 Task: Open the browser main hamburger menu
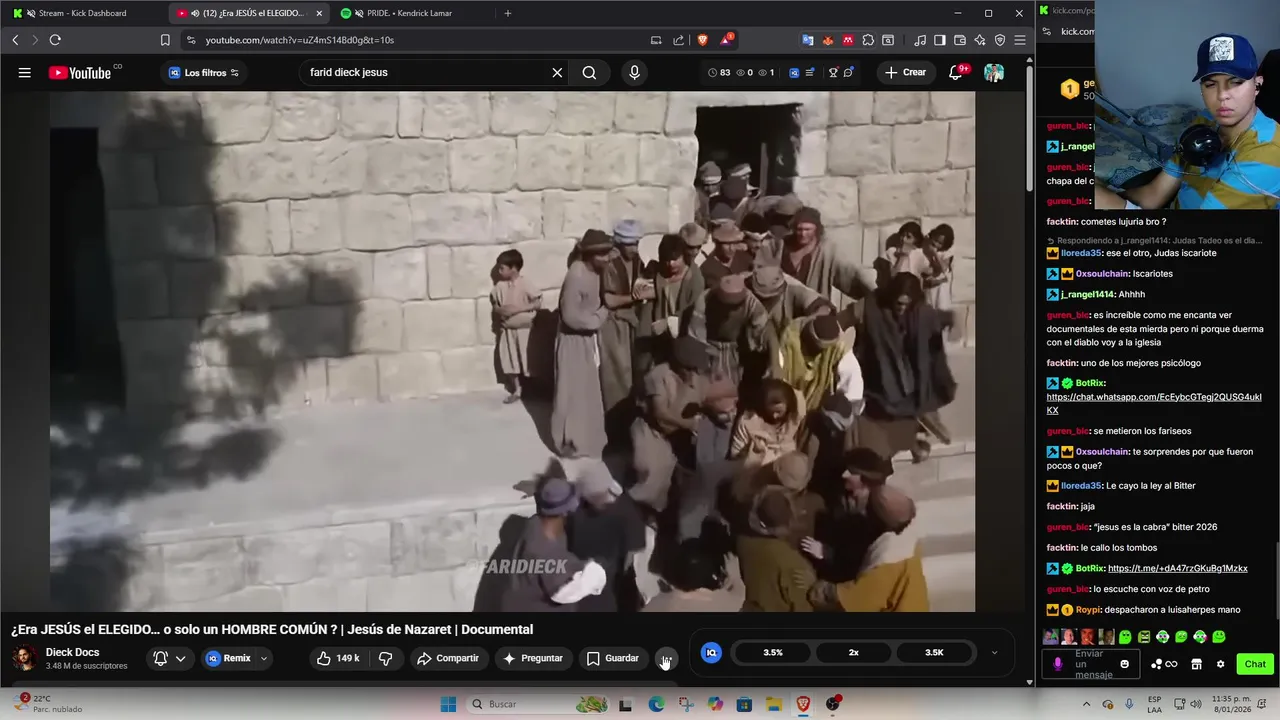coord(1020,40)
